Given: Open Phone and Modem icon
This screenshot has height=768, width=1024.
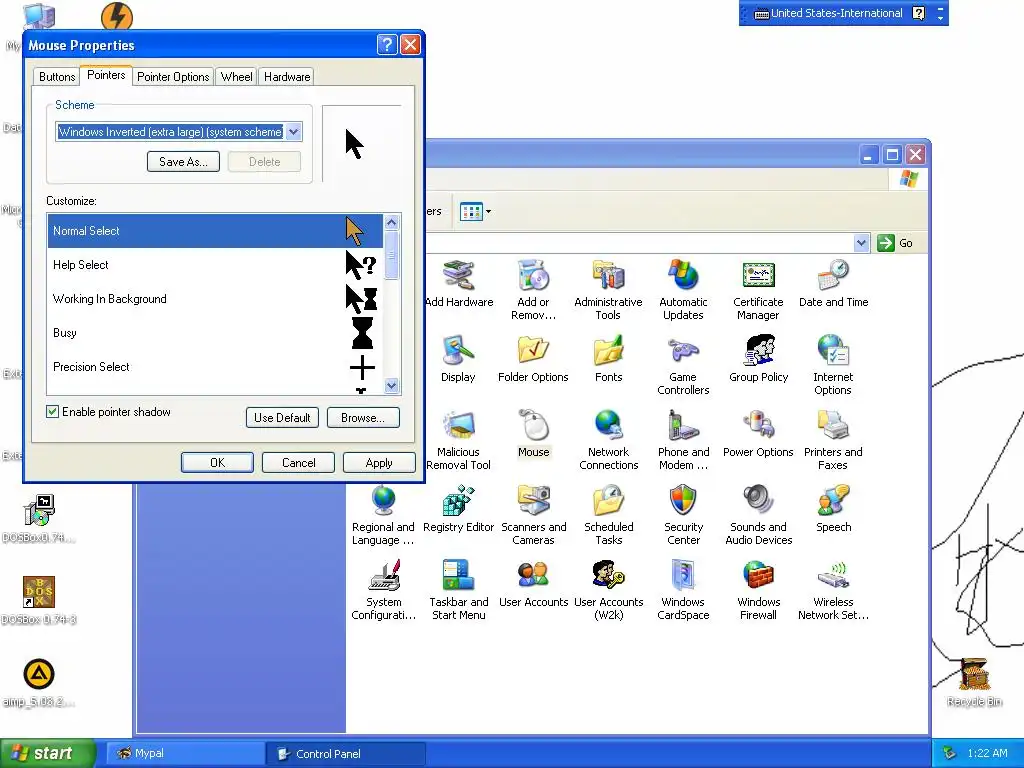Looking at the screenshot, I should point(683,425).
